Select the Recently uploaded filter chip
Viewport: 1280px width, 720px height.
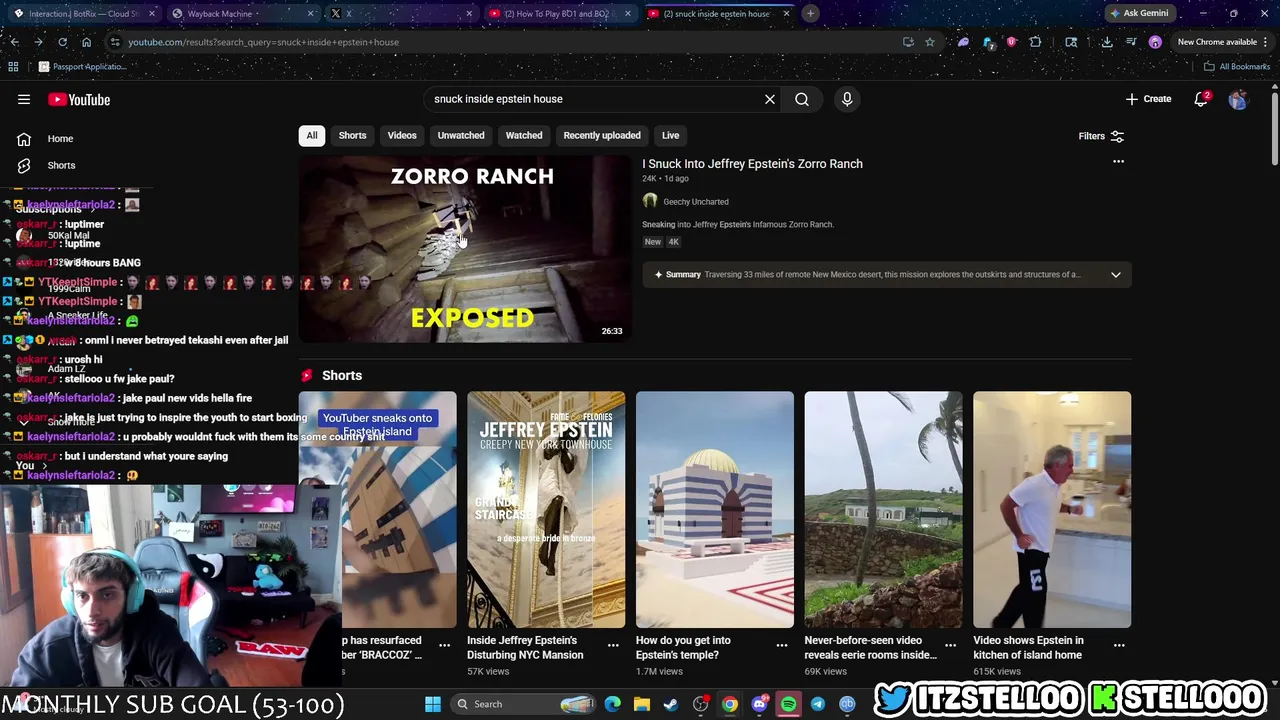[x=602, y=135]
